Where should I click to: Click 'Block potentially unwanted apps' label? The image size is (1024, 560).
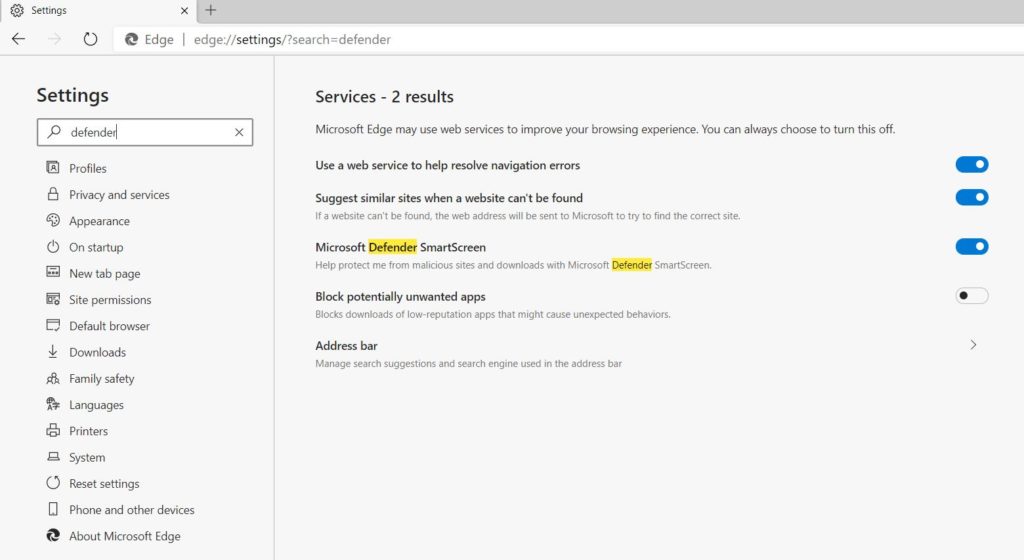pos(400,296)
